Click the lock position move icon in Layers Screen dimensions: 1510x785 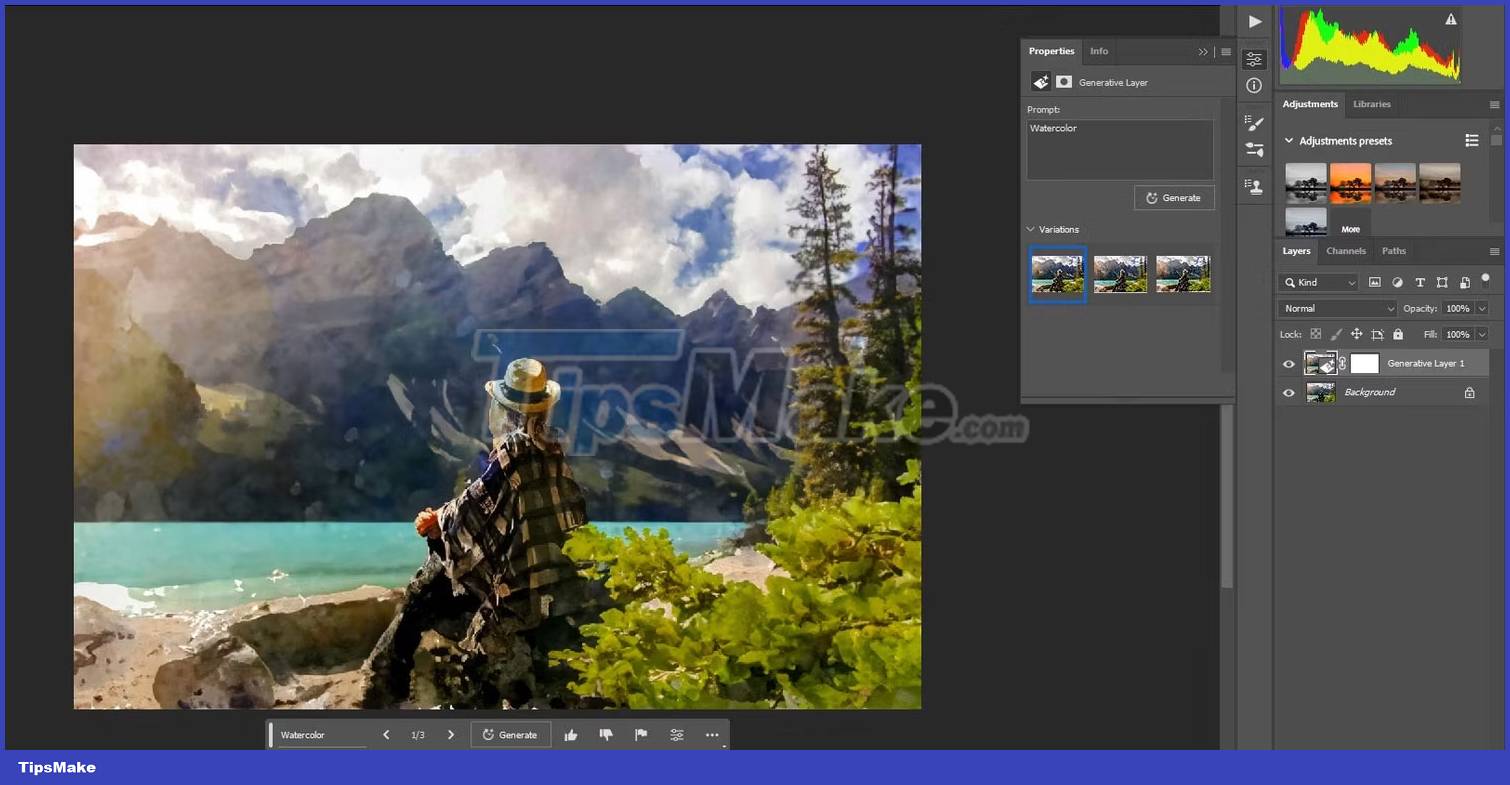(1357, 334)
